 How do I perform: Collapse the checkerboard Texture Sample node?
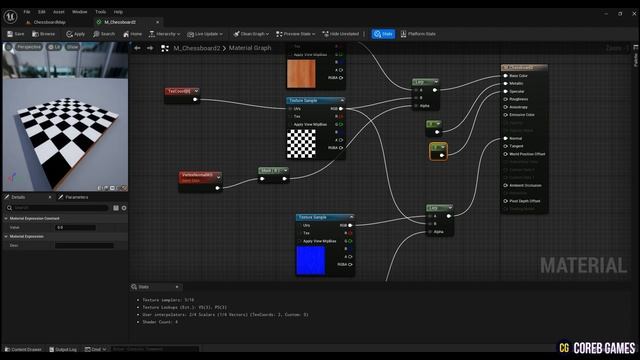(342, 100)
